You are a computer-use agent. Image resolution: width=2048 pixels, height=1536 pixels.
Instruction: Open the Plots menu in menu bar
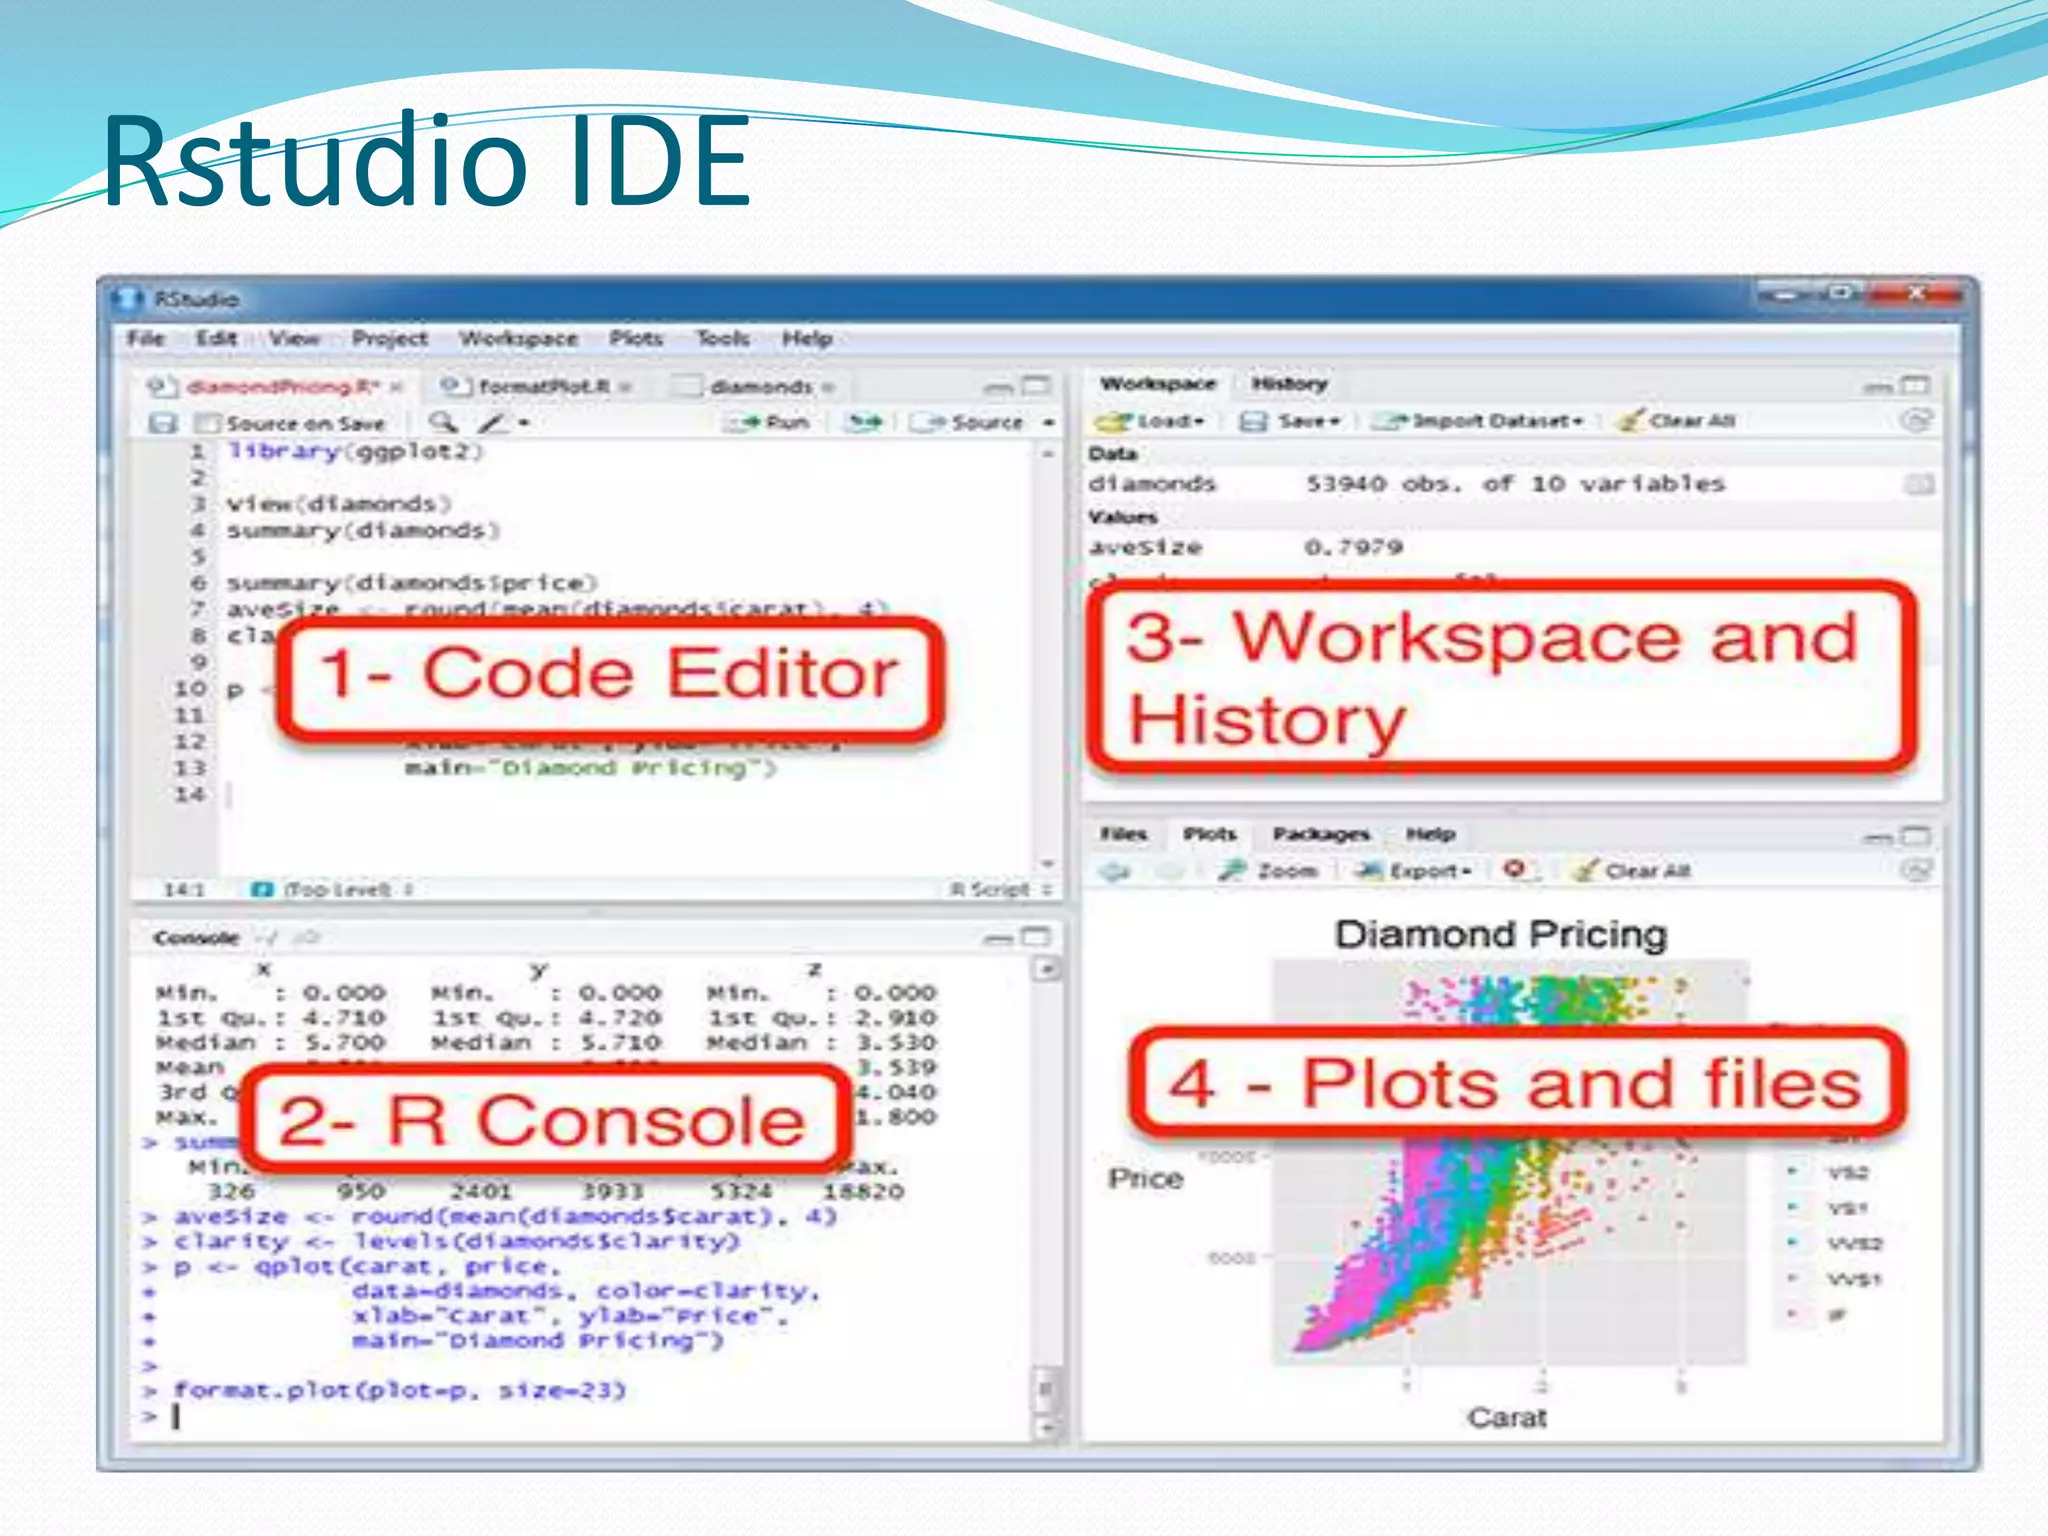637,338
